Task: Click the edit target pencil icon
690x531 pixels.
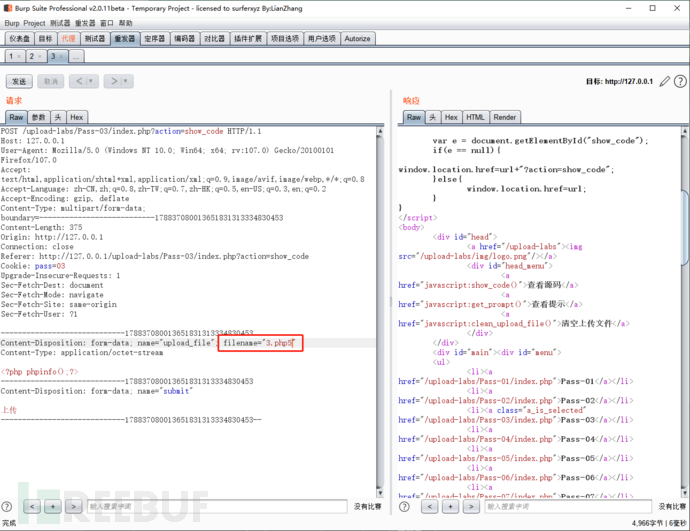Action: pyautogui.click(x=665, y=81)
